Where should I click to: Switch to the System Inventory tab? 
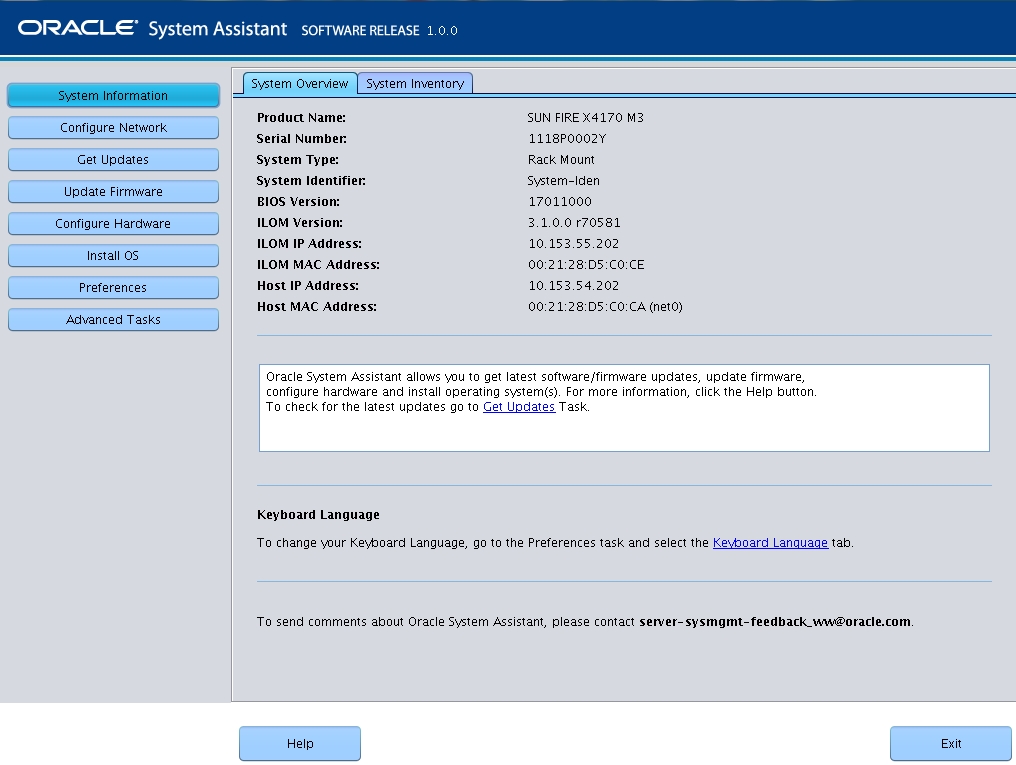click(x=415, y=83)
